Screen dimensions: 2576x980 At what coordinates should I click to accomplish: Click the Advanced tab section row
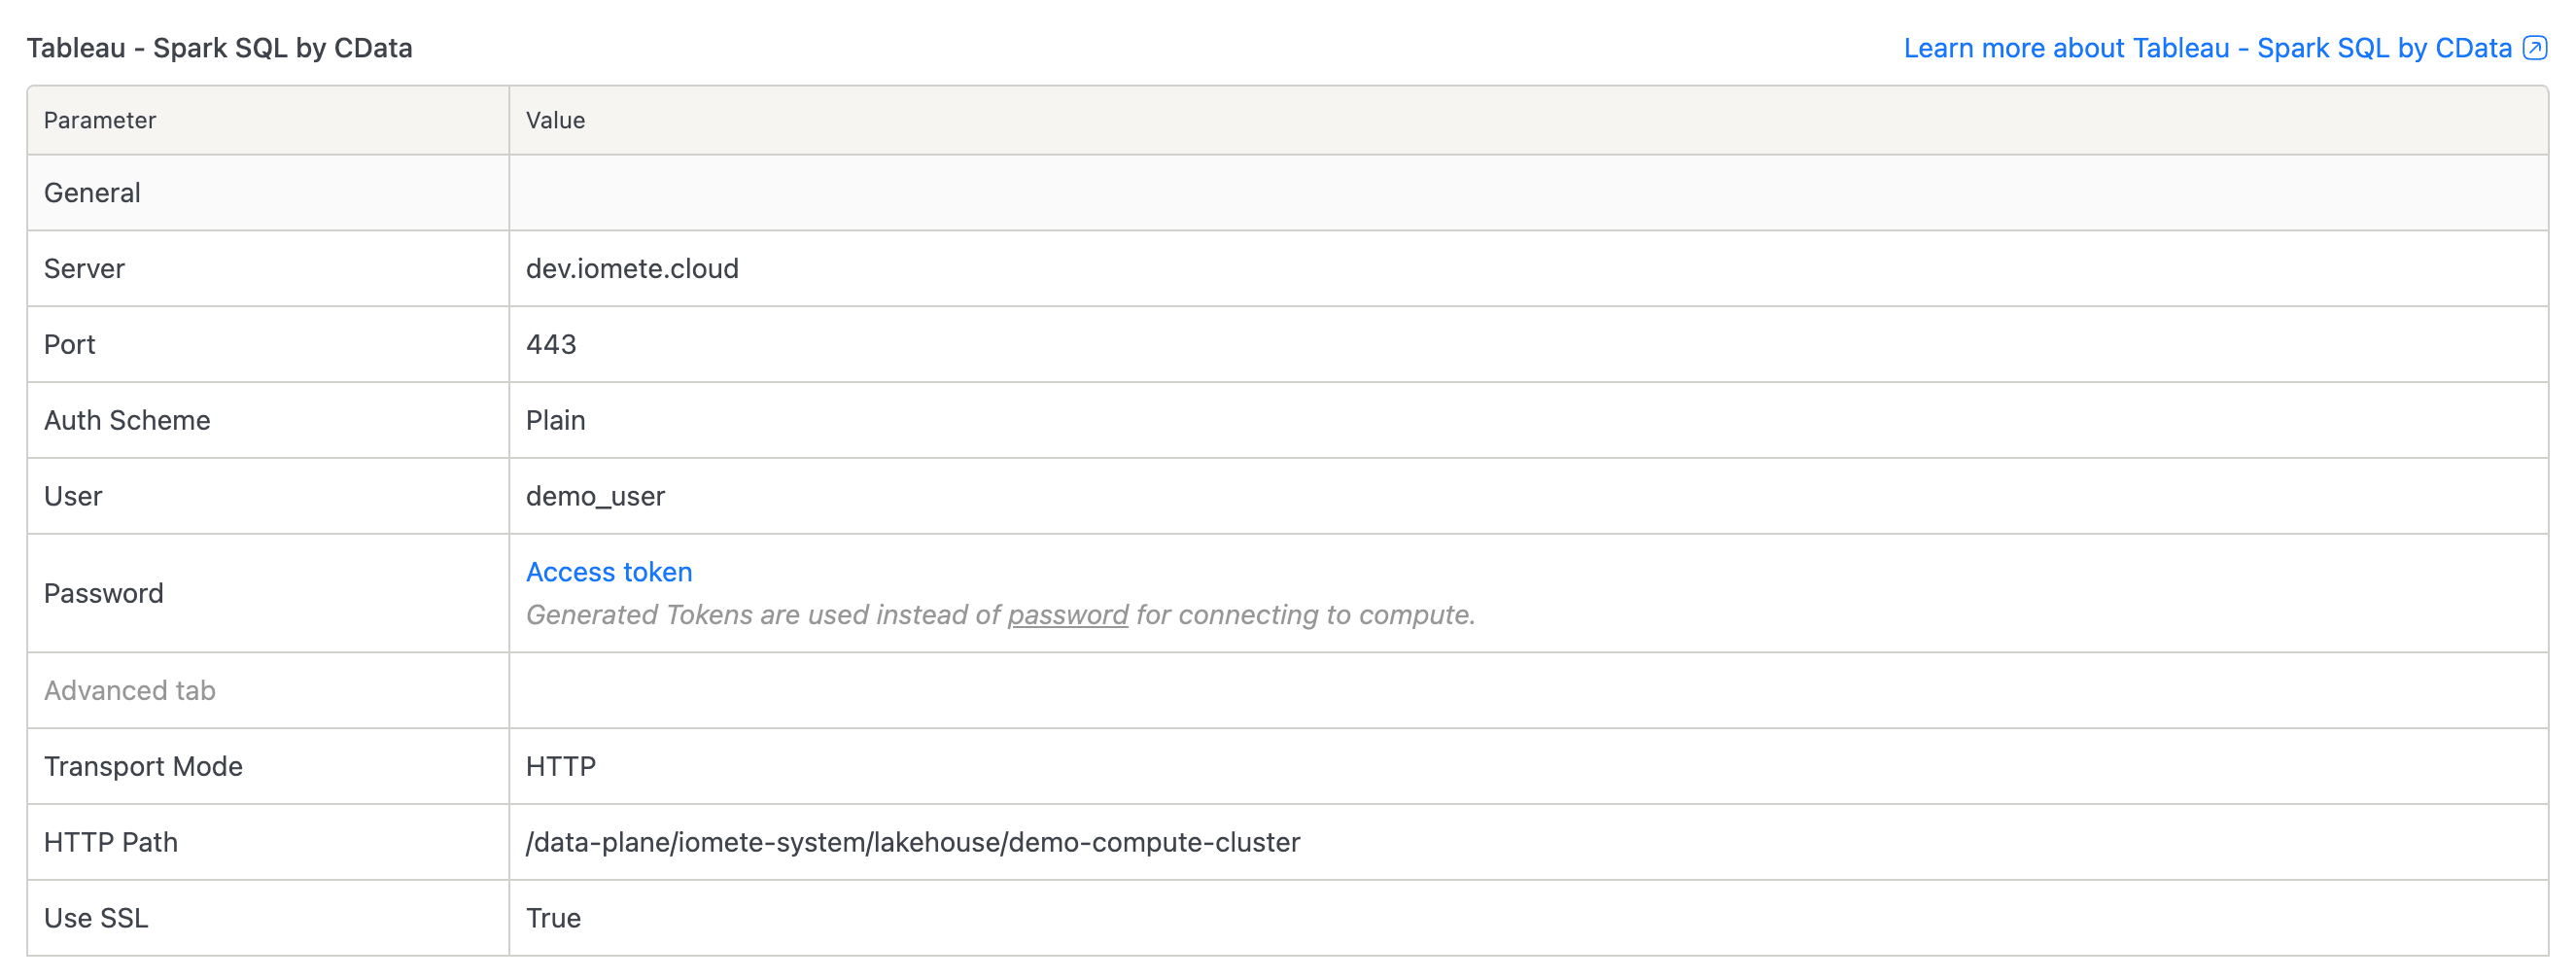point(130,691)
